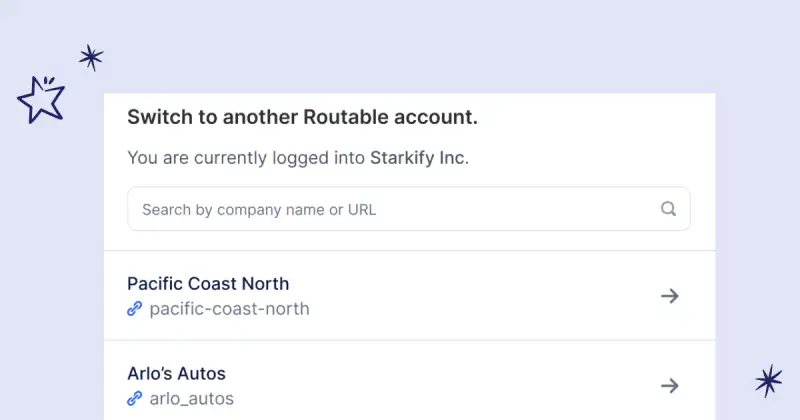Screen dimensions: 800x420
Task: Click the magnifying glass search icon
Action: point(669,209)
